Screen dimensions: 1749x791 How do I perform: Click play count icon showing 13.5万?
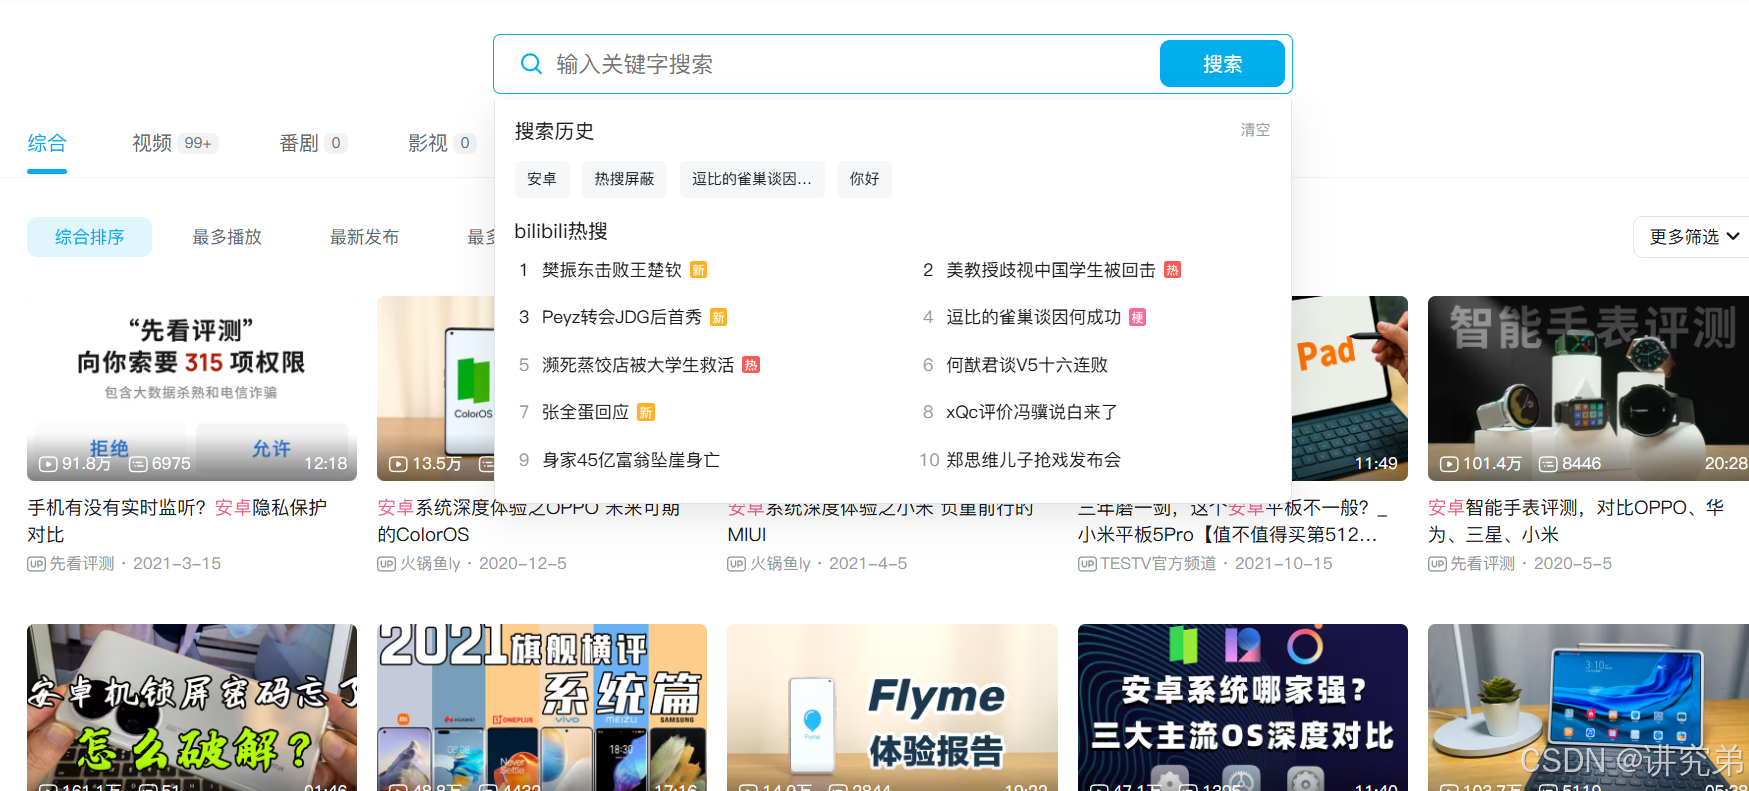(x=398, y=464)
